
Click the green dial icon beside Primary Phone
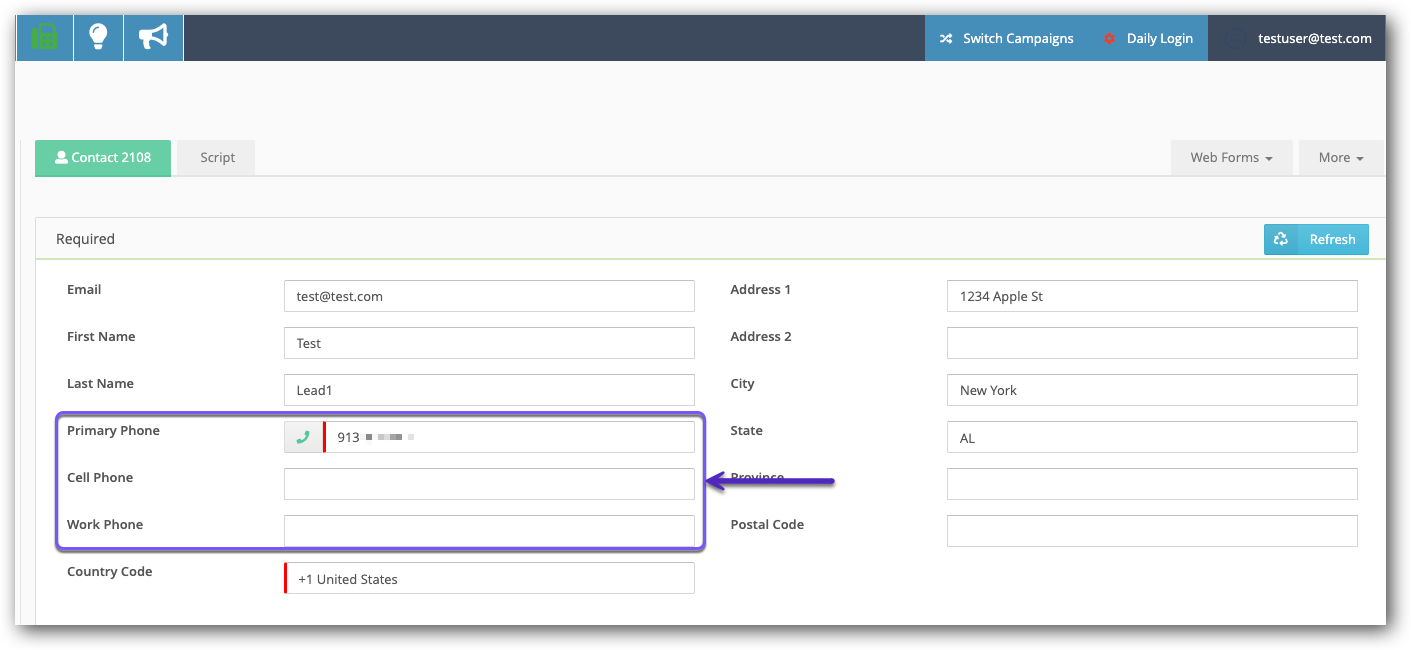(304, 437)
